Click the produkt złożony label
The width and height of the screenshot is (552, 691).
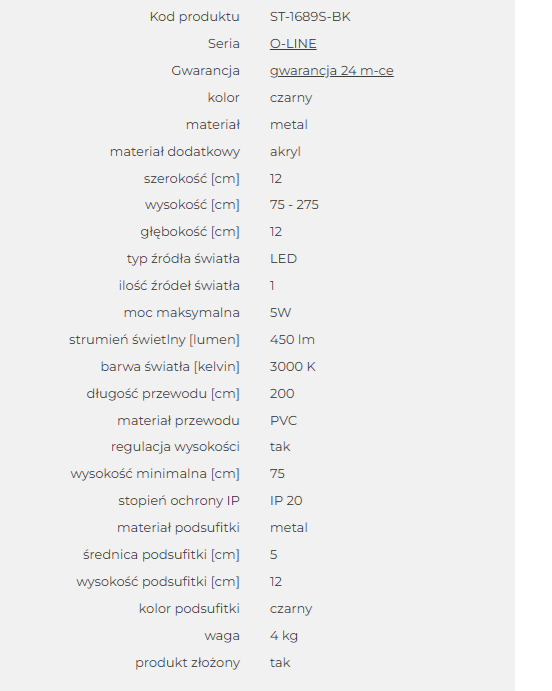tap(188, 663)
